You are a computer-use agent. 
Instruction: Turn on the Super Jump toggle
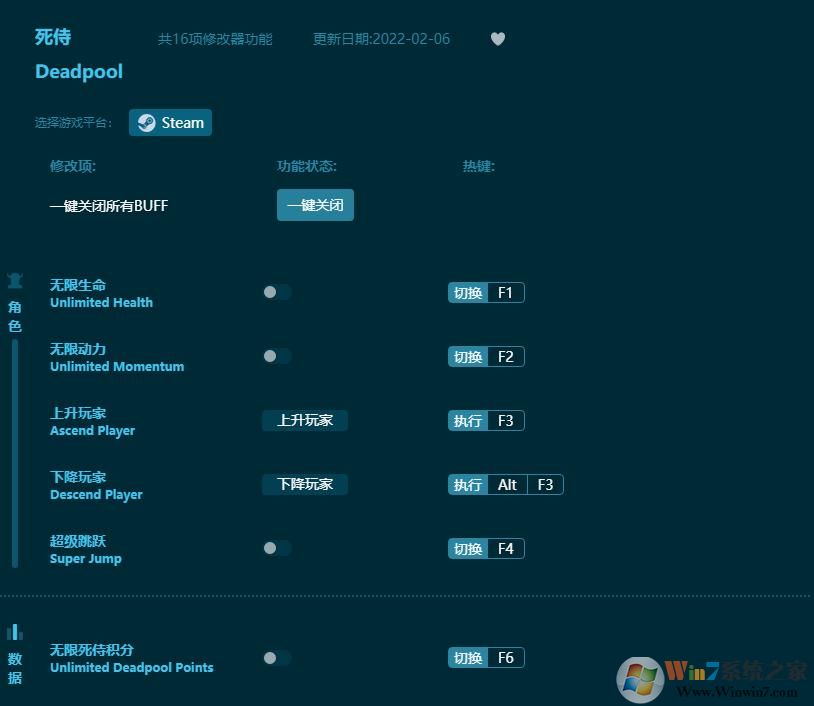277,548
